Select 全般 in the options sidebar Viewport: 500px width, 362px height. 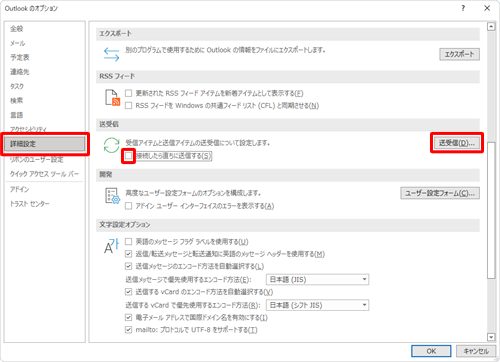(x=44, y=29)
